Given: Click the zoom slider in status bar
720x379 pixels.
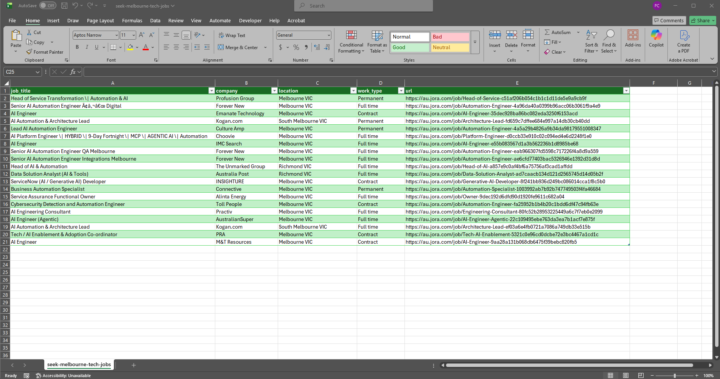Looking at the screenshot, I should point(675,375).
